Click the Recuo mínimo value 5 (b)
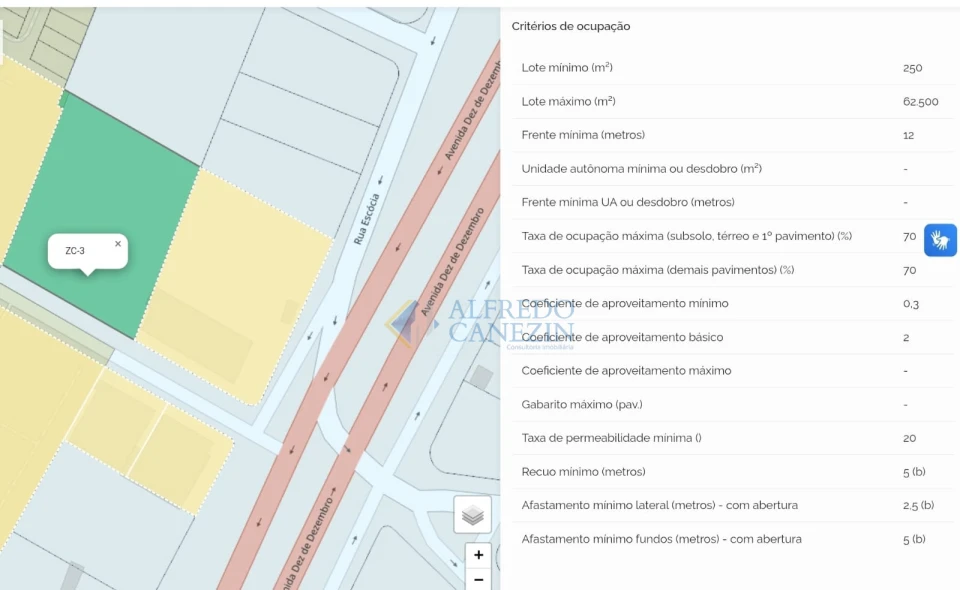Image resolution: width=960 pixels, height=590 pixels. tap(914, 471)
